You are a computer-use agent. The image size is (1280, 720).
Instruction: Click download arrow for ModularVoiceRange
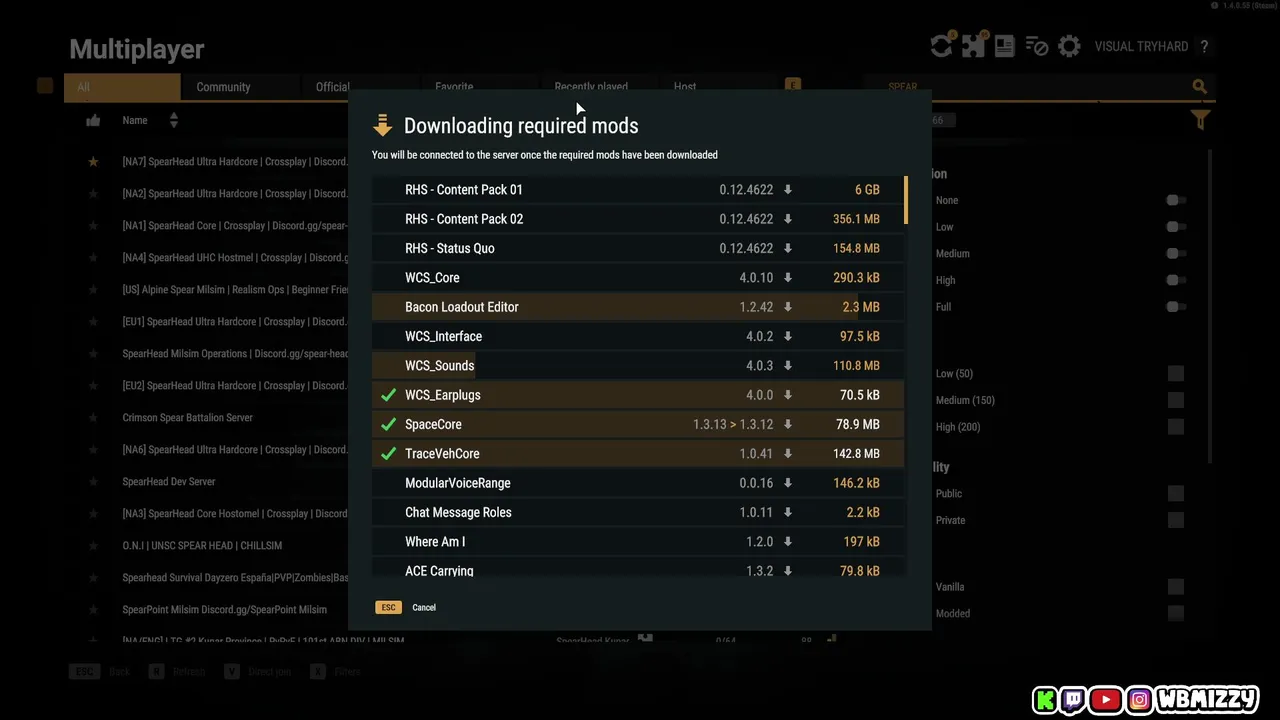[x=788, y=483]
